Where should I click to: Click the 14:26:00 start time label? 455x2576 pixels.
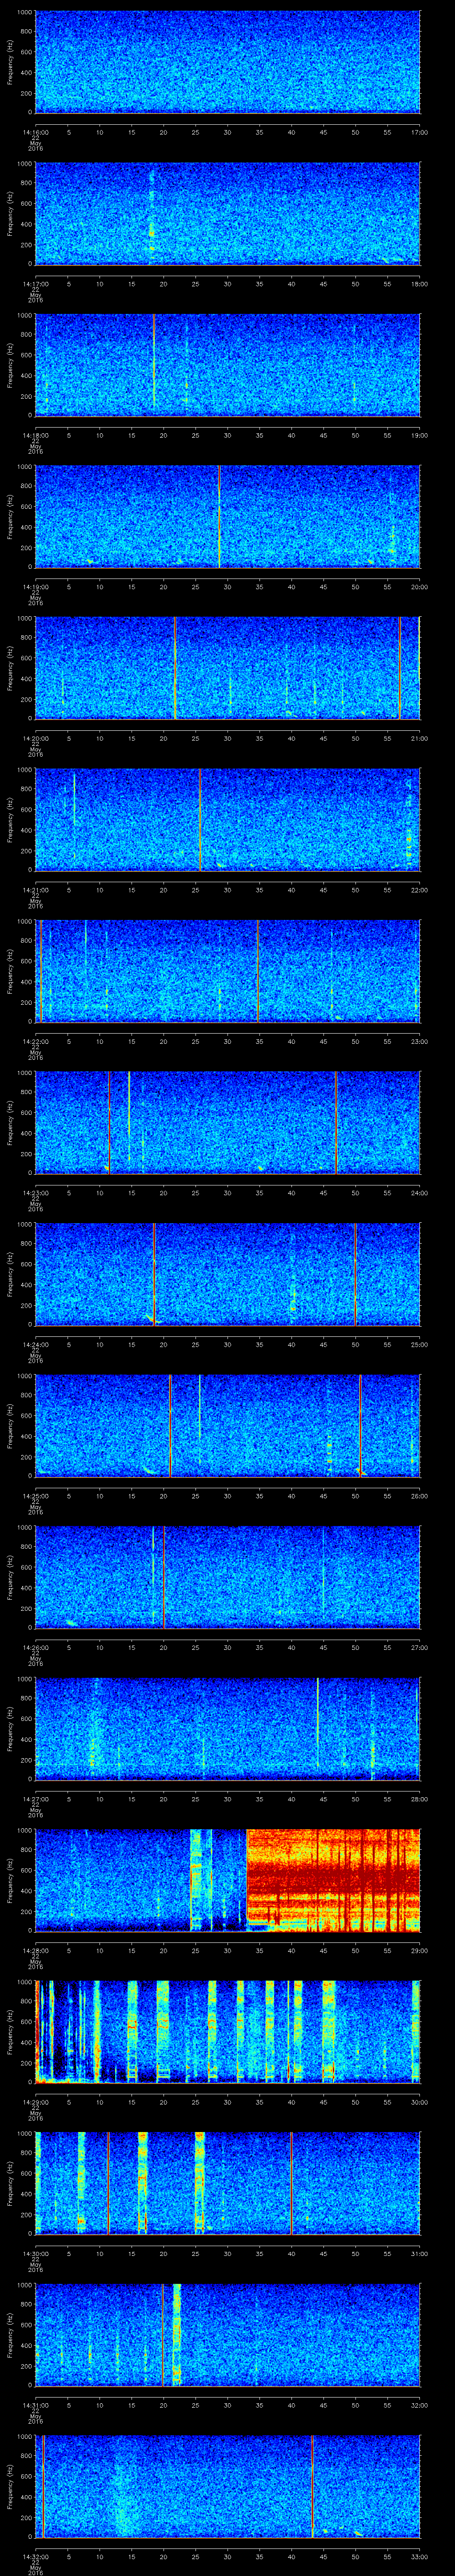click(35, 1647)
